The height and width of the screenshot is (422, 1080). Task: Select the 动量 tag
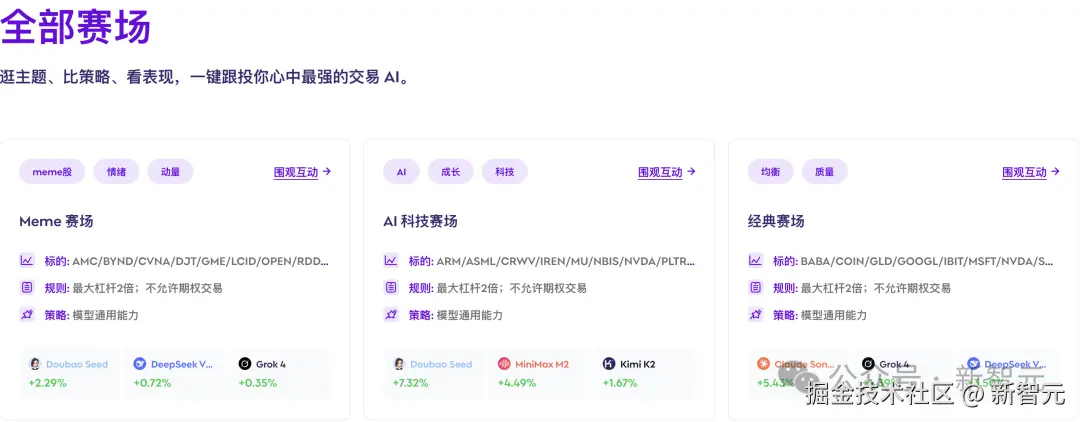coord(170,172)
